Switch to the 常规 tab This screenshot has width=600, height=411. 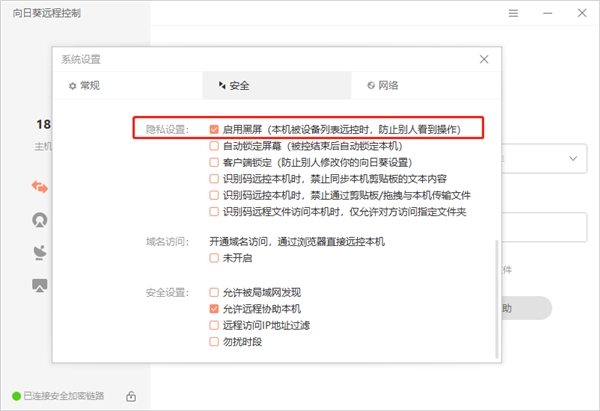127,85
